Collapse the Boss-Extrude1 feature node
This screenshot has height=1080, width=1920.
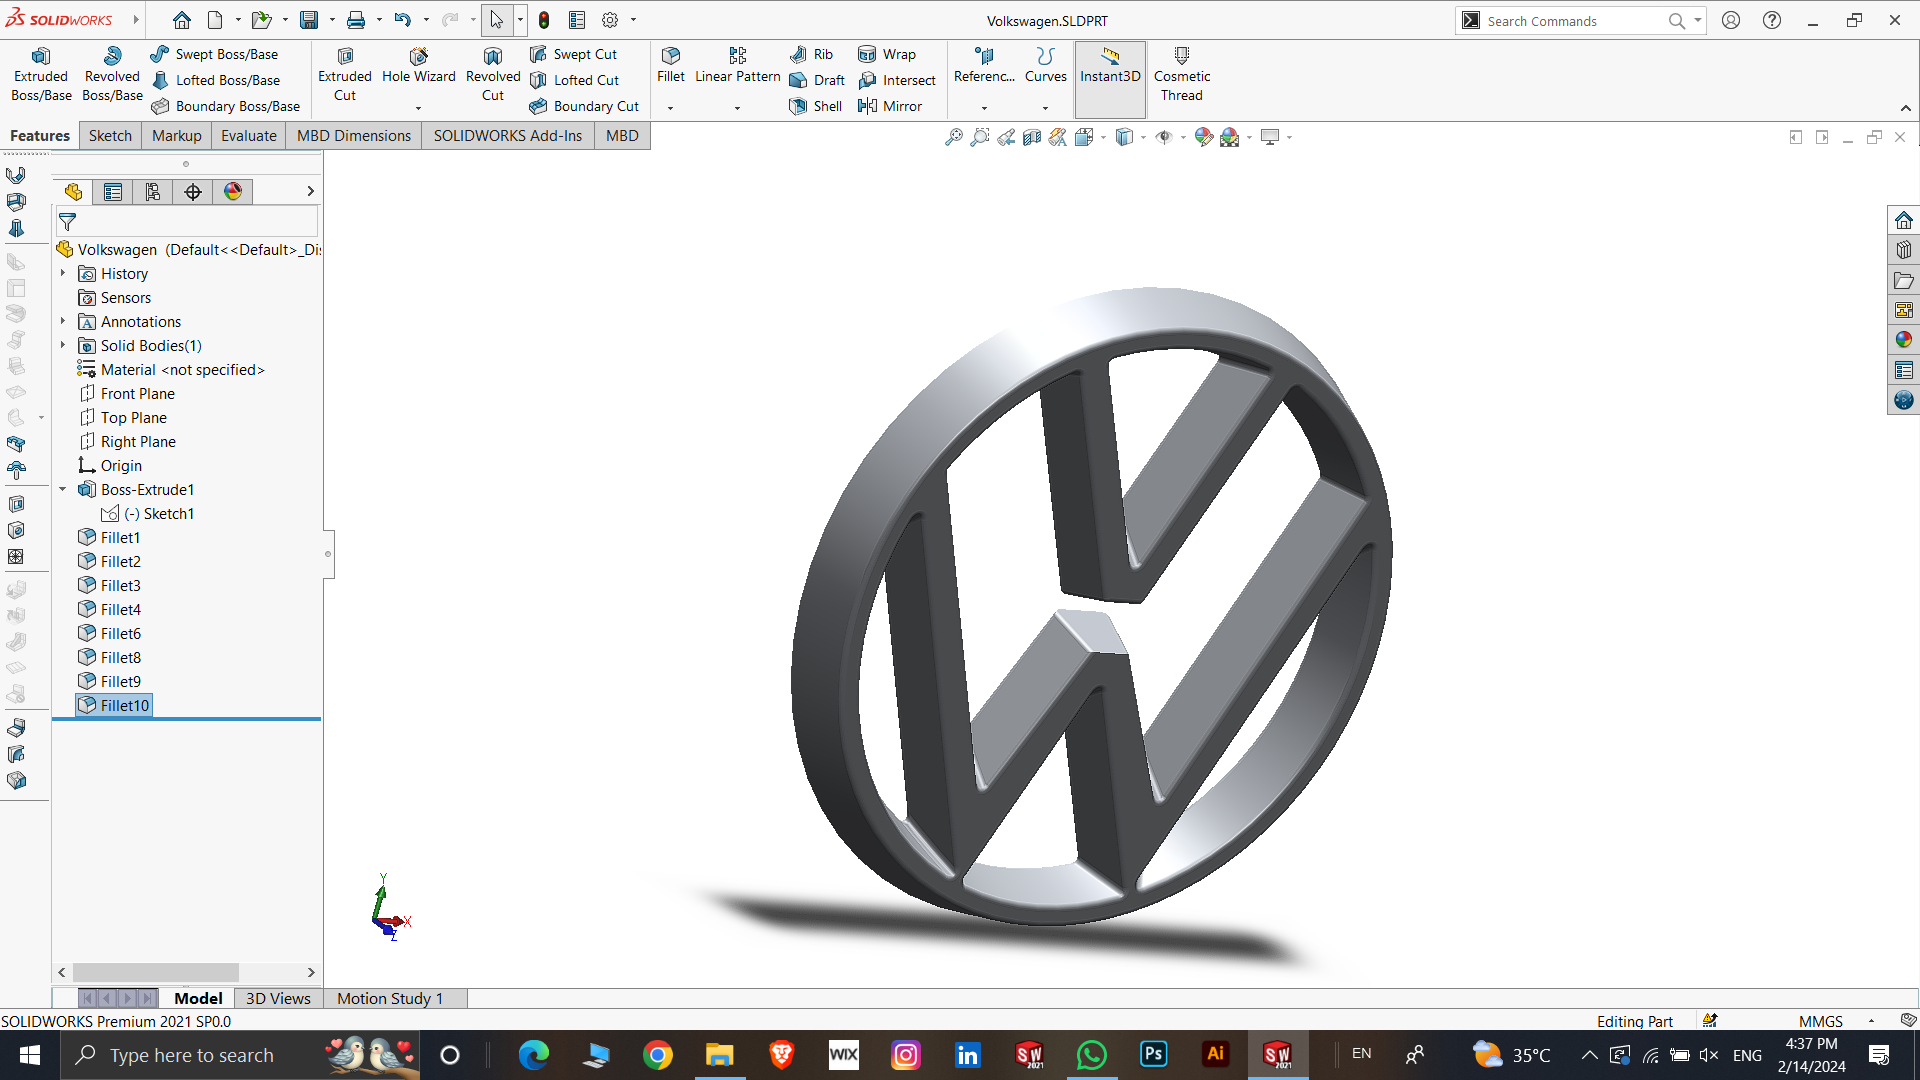63,489
